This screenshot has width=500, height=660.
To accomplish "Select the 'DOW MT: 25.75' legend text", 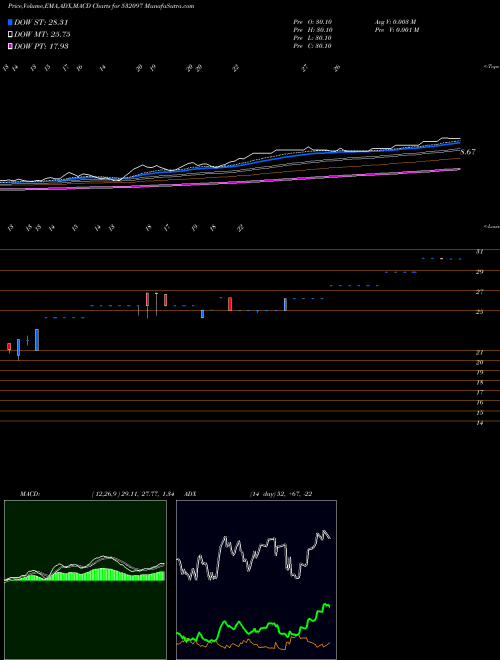I will [x=42, y=35].
